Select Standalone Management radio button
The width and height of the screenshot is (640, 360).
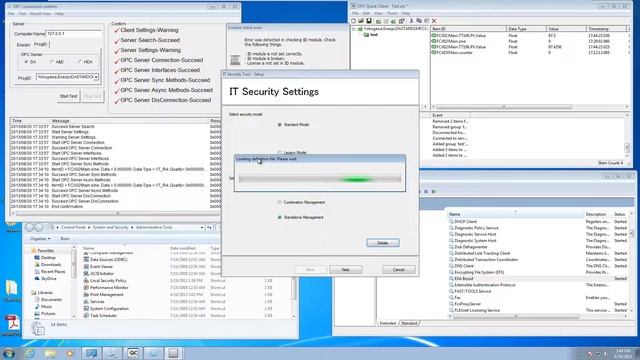(x=280, y=218)
